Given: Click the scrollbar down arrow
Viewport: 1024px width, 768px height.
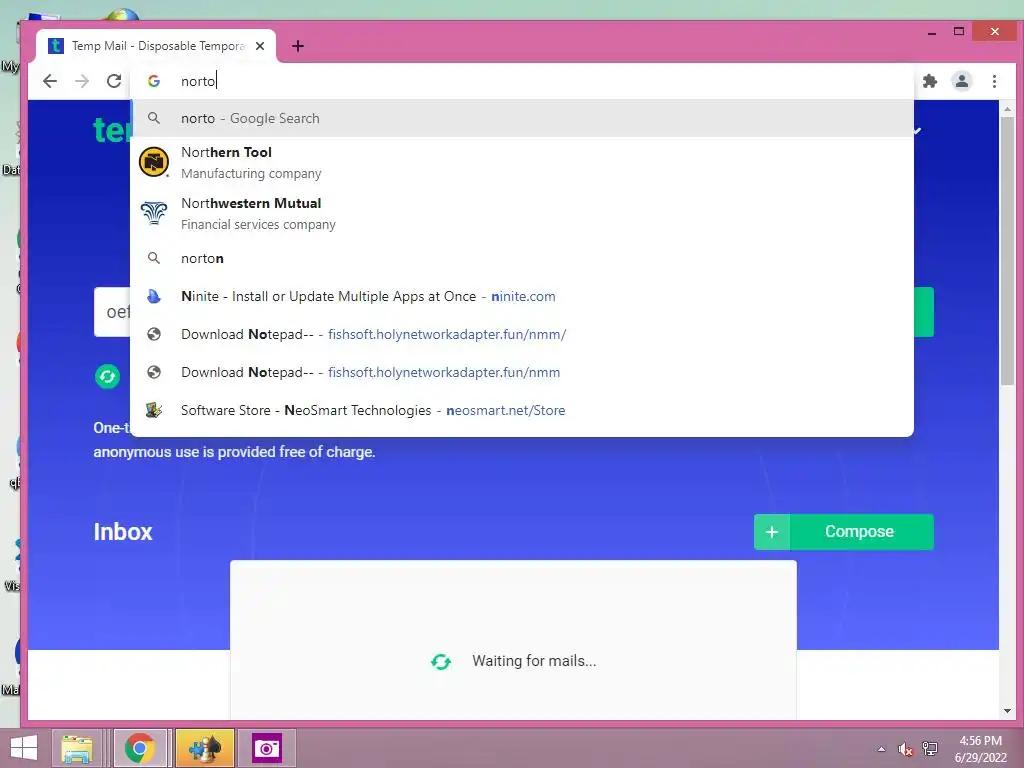Looking at the screenshot, I should 1007,711.
